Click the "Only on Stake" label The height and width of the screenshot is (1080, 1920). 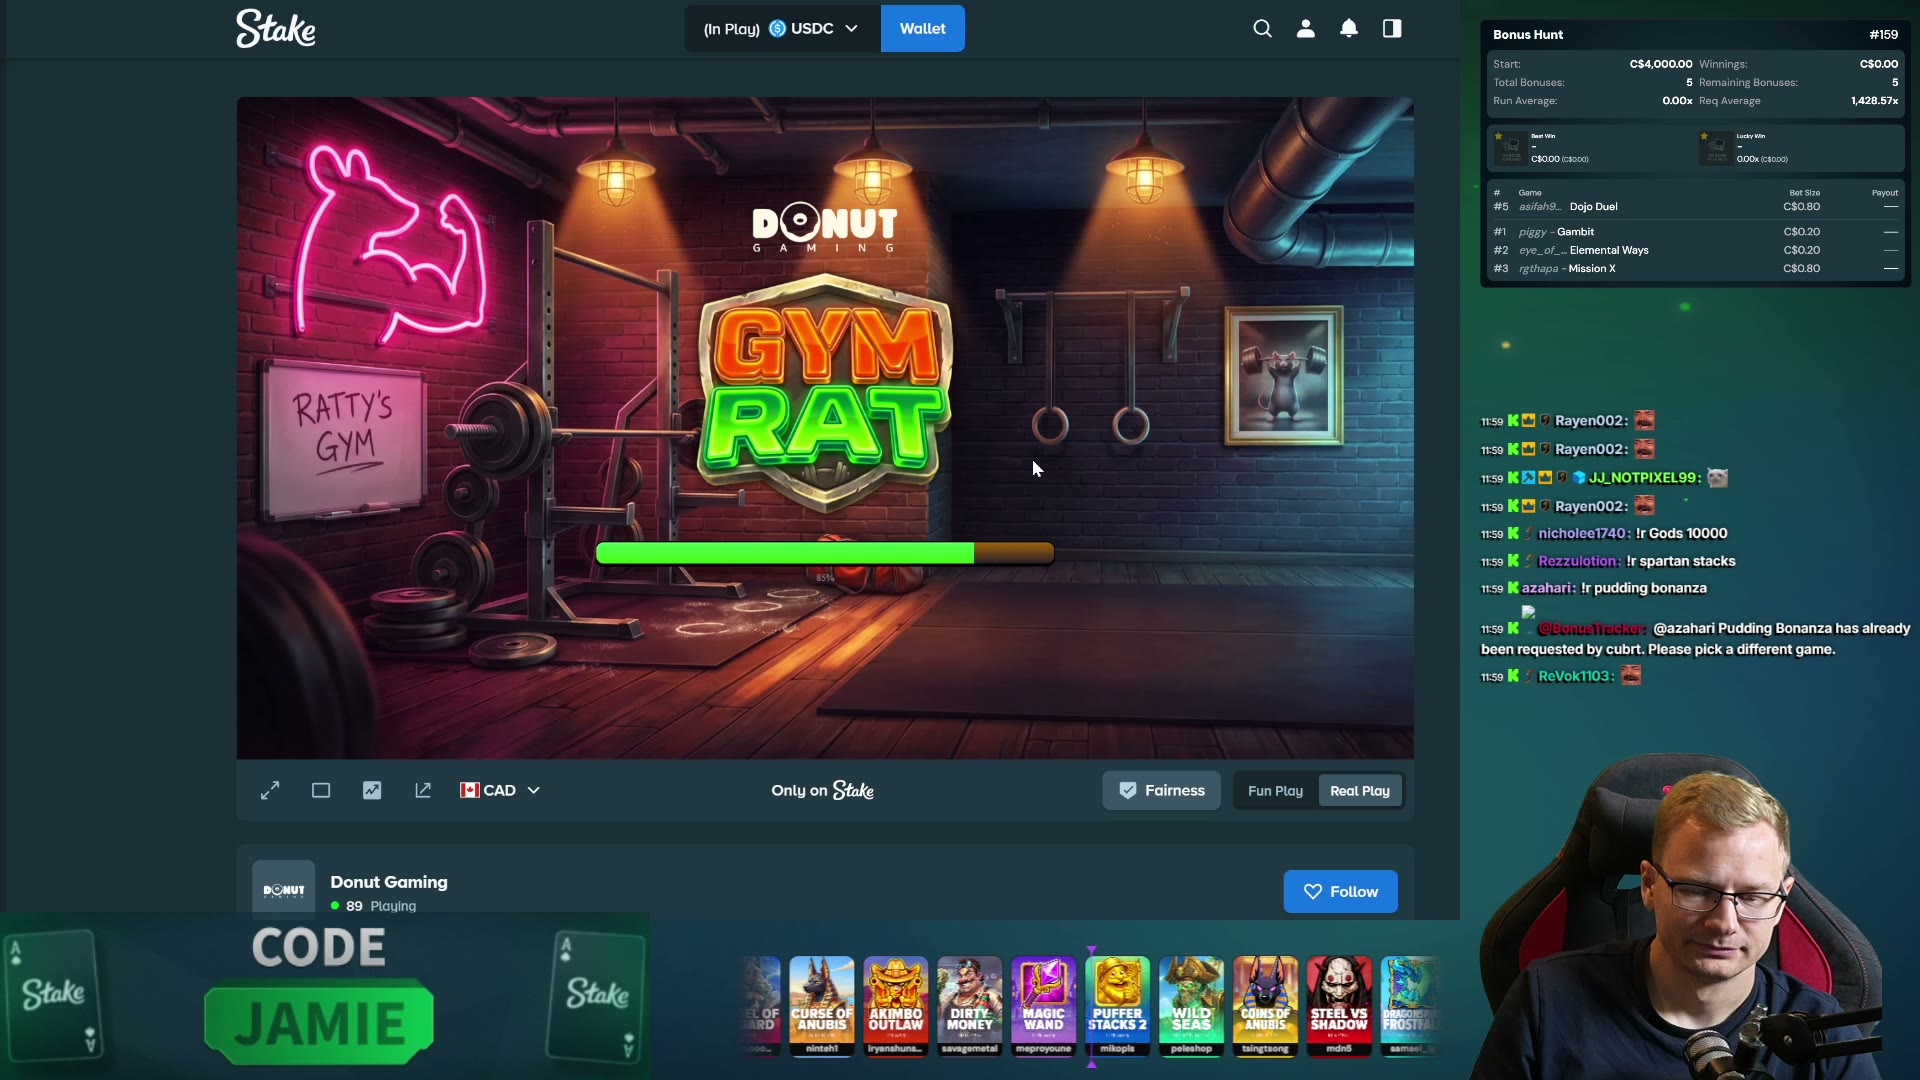[822, 790]
